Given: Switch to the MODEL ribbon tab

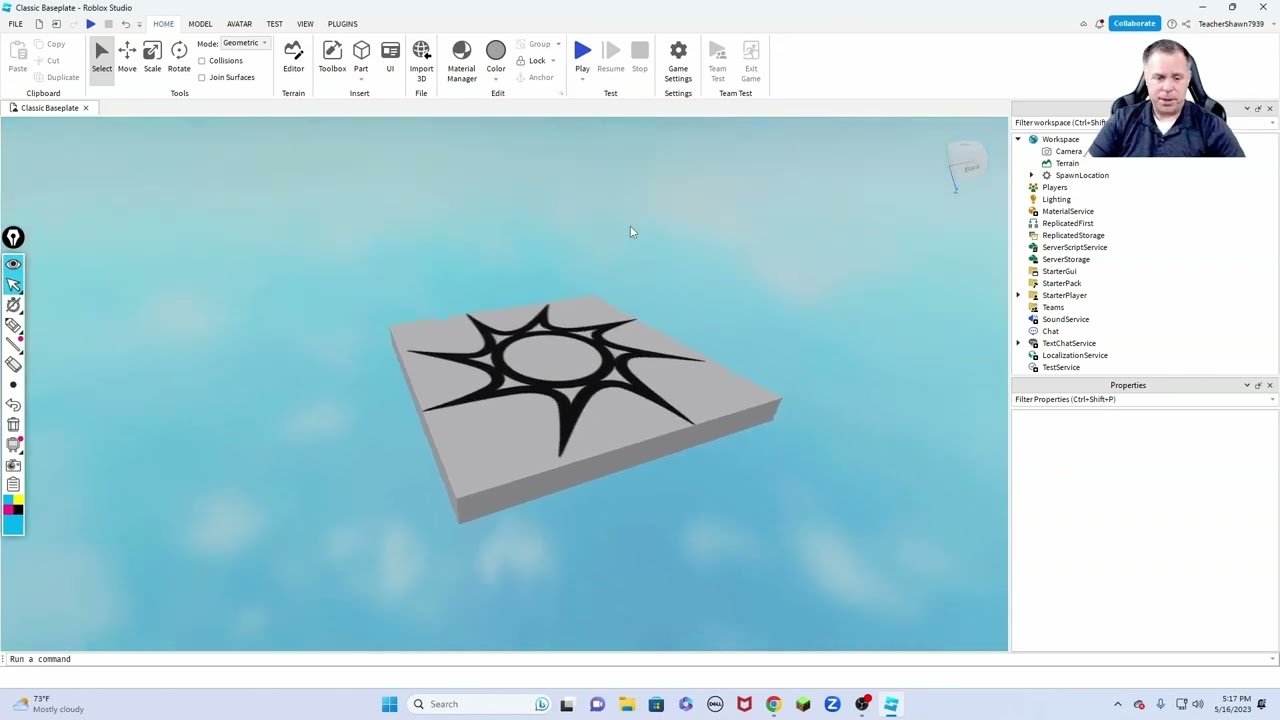Looking at the screenshot, I should [x=200, y=24].
